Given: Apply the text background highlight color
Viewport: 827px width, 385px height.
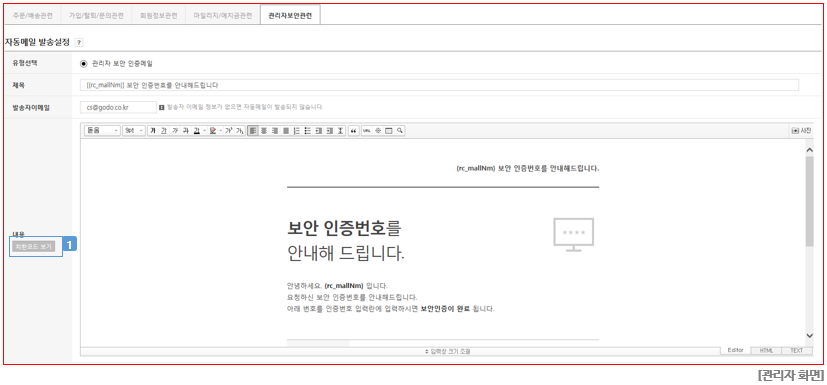Looking at the screenshot, I should (212, 130).
